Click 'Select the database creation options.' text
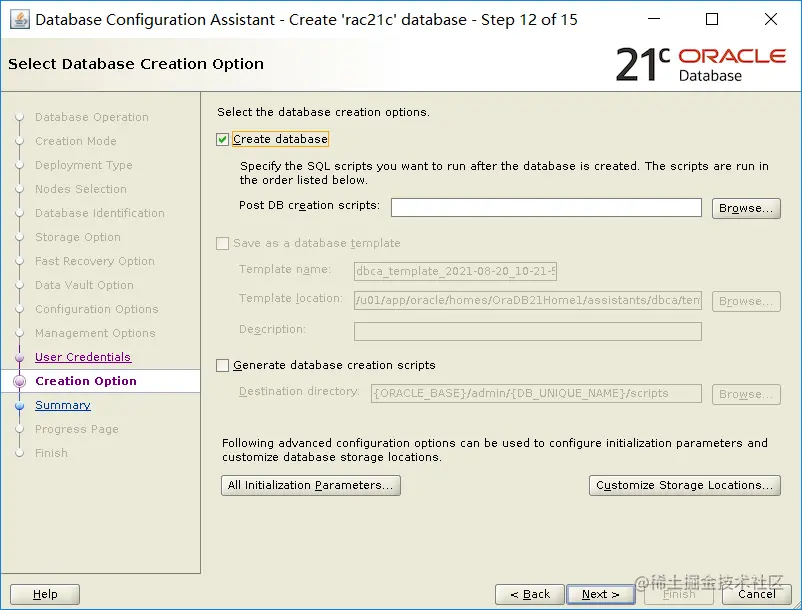Viewport: 802px width, 610px height. [323, 112]
